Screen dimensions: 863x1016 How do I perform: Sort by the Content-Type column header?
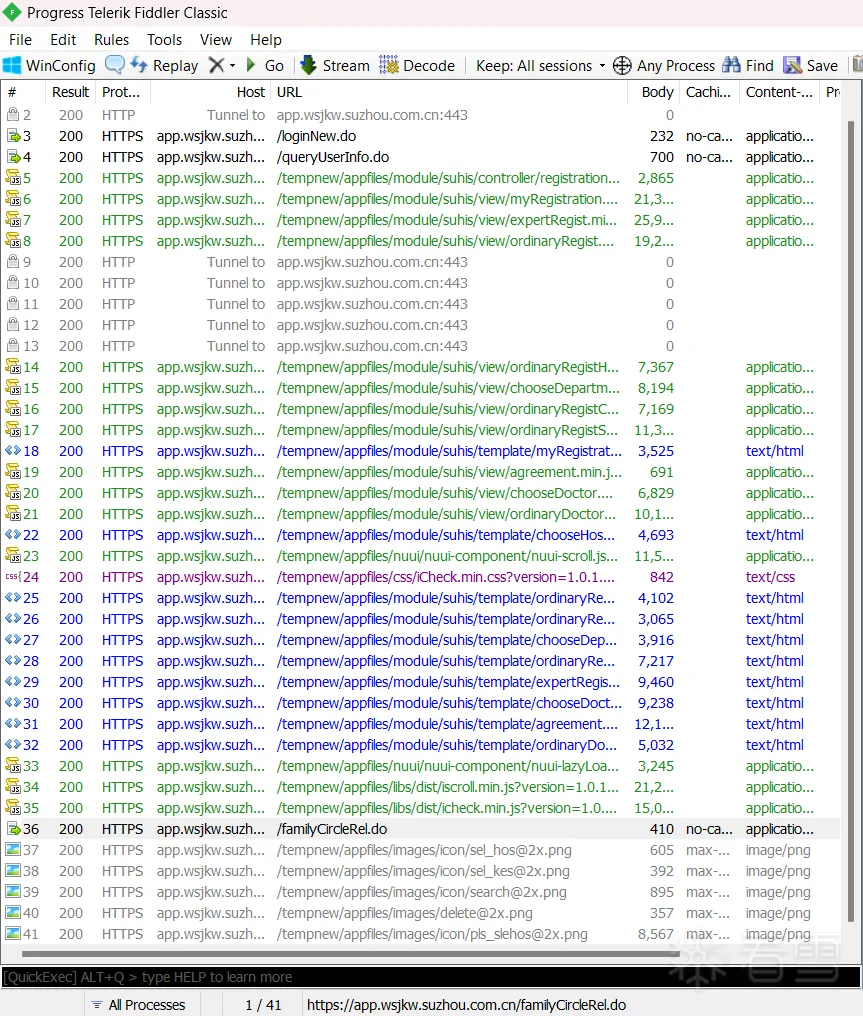[x=780, y=92]
